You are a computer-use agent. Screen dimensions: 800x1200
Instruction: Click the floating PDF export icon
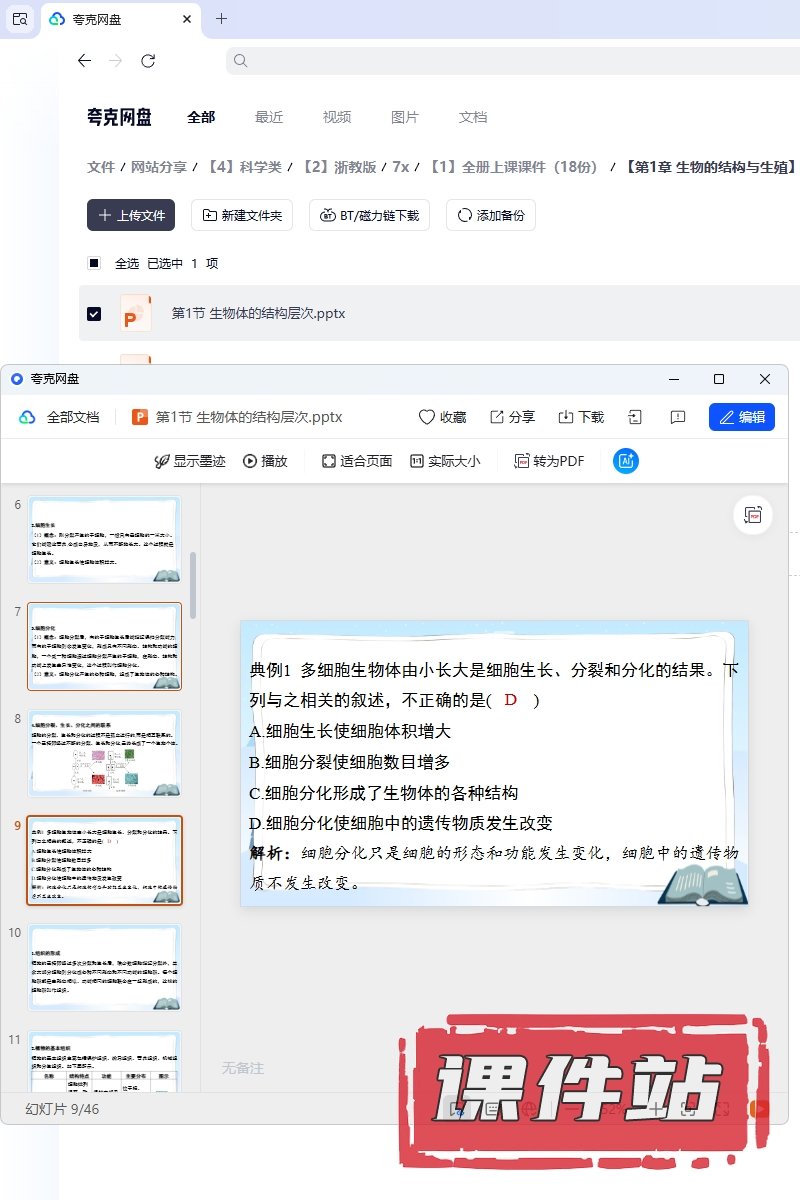pos(753,515)
